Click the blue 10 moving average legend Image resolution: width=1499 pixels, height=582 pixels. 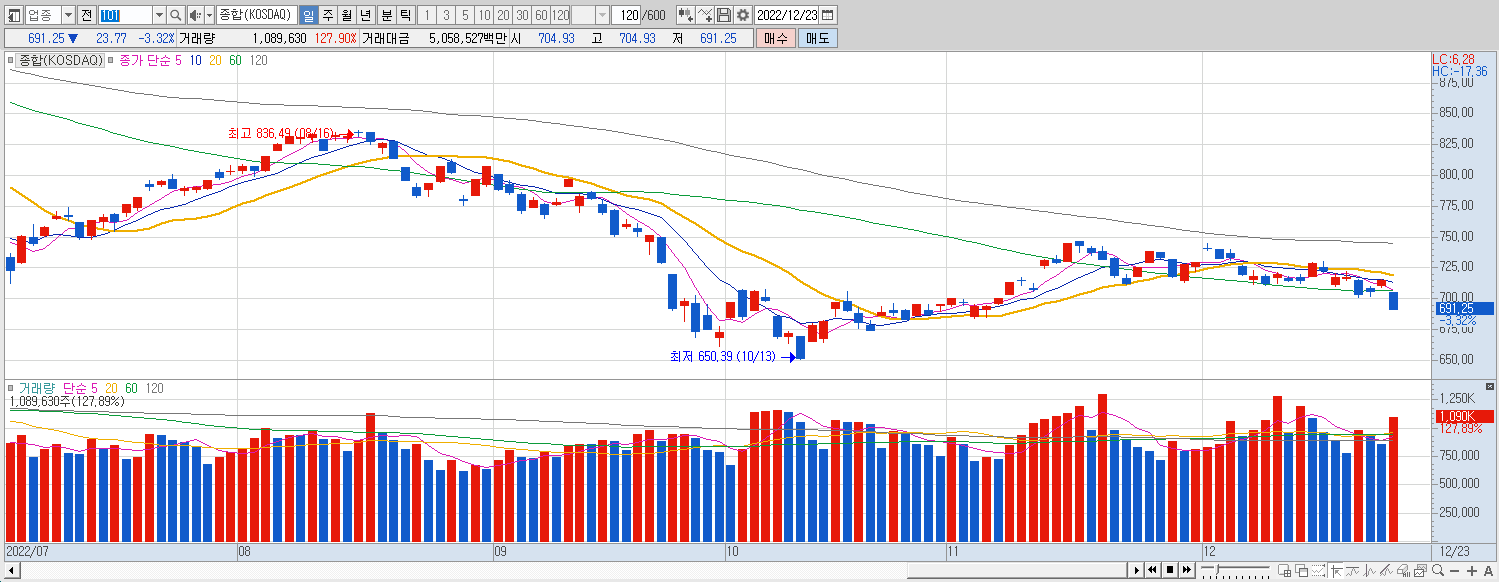(195, 61)
